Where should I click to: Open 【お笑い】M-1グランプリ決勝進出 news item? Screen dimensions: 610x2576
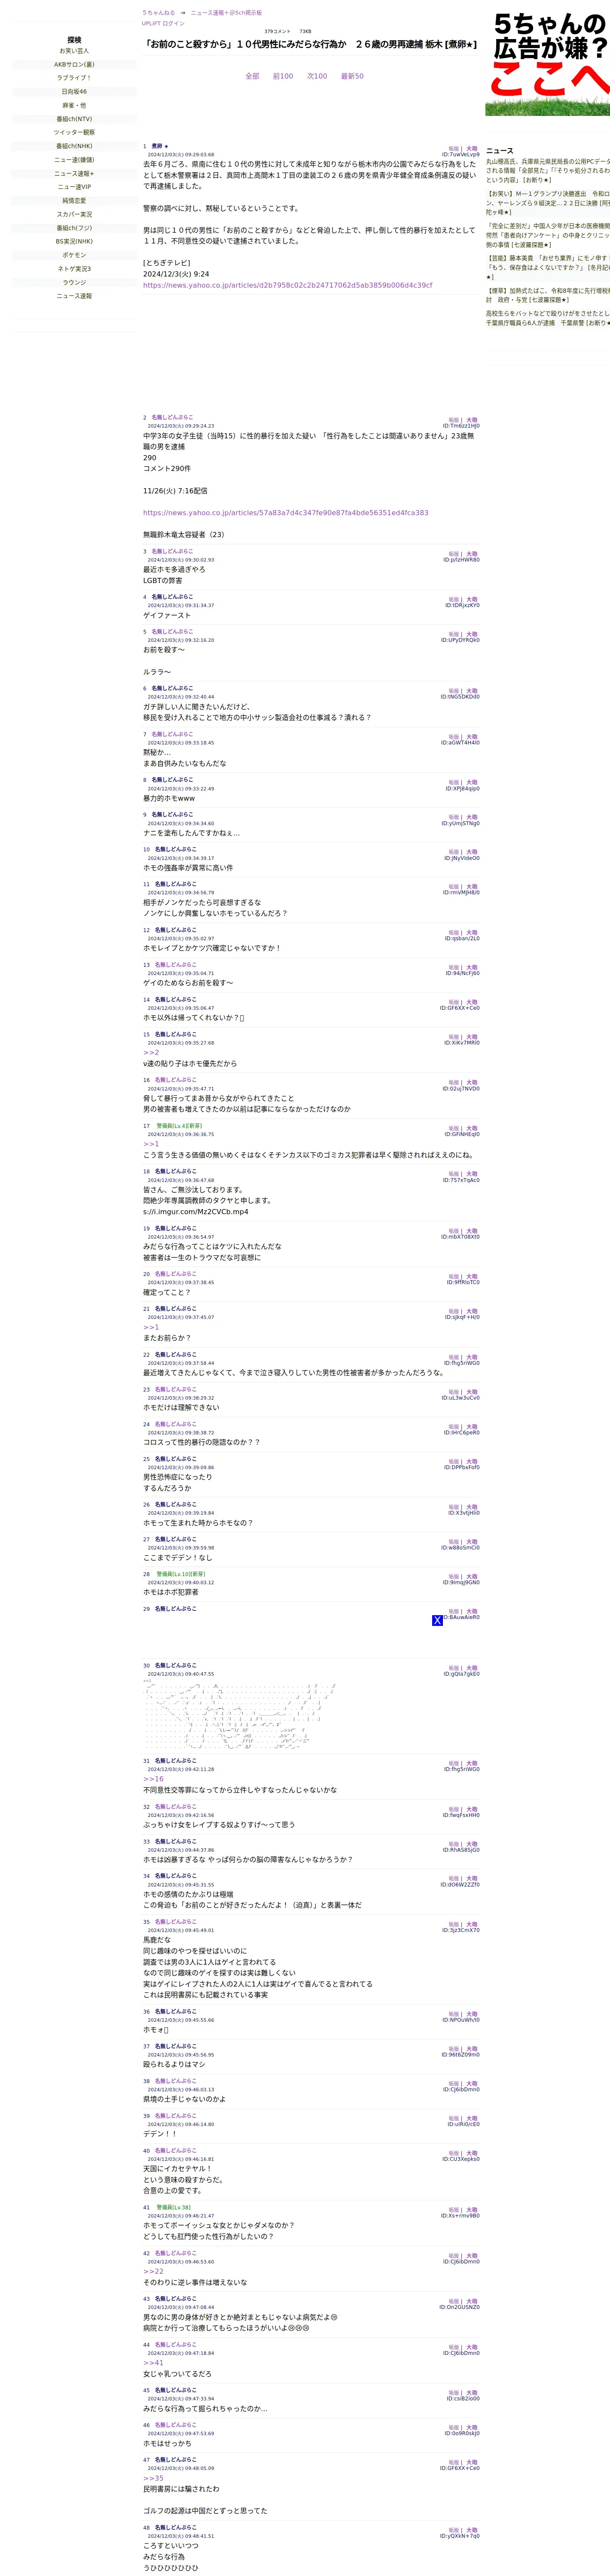(x=548, y=203)
